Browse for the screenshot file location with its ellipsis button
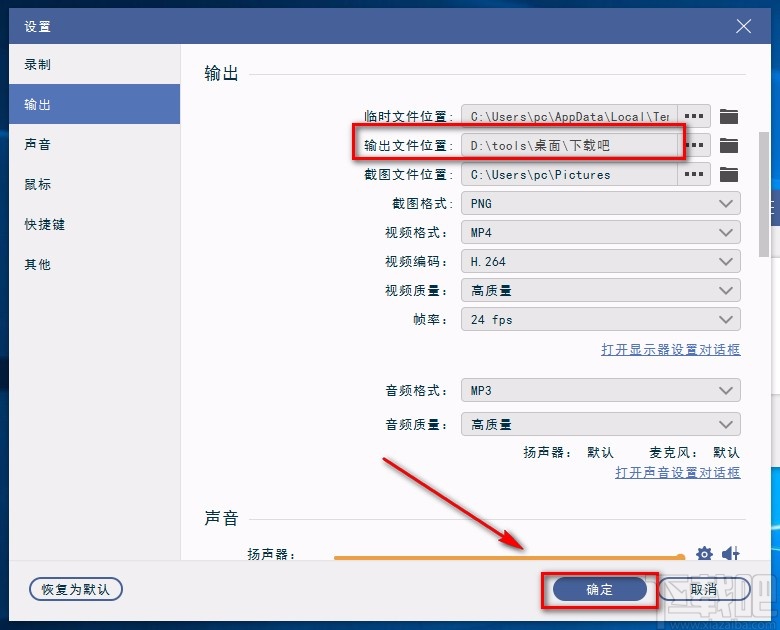Viewport: 780px width, 630px height. click(693, 174)
